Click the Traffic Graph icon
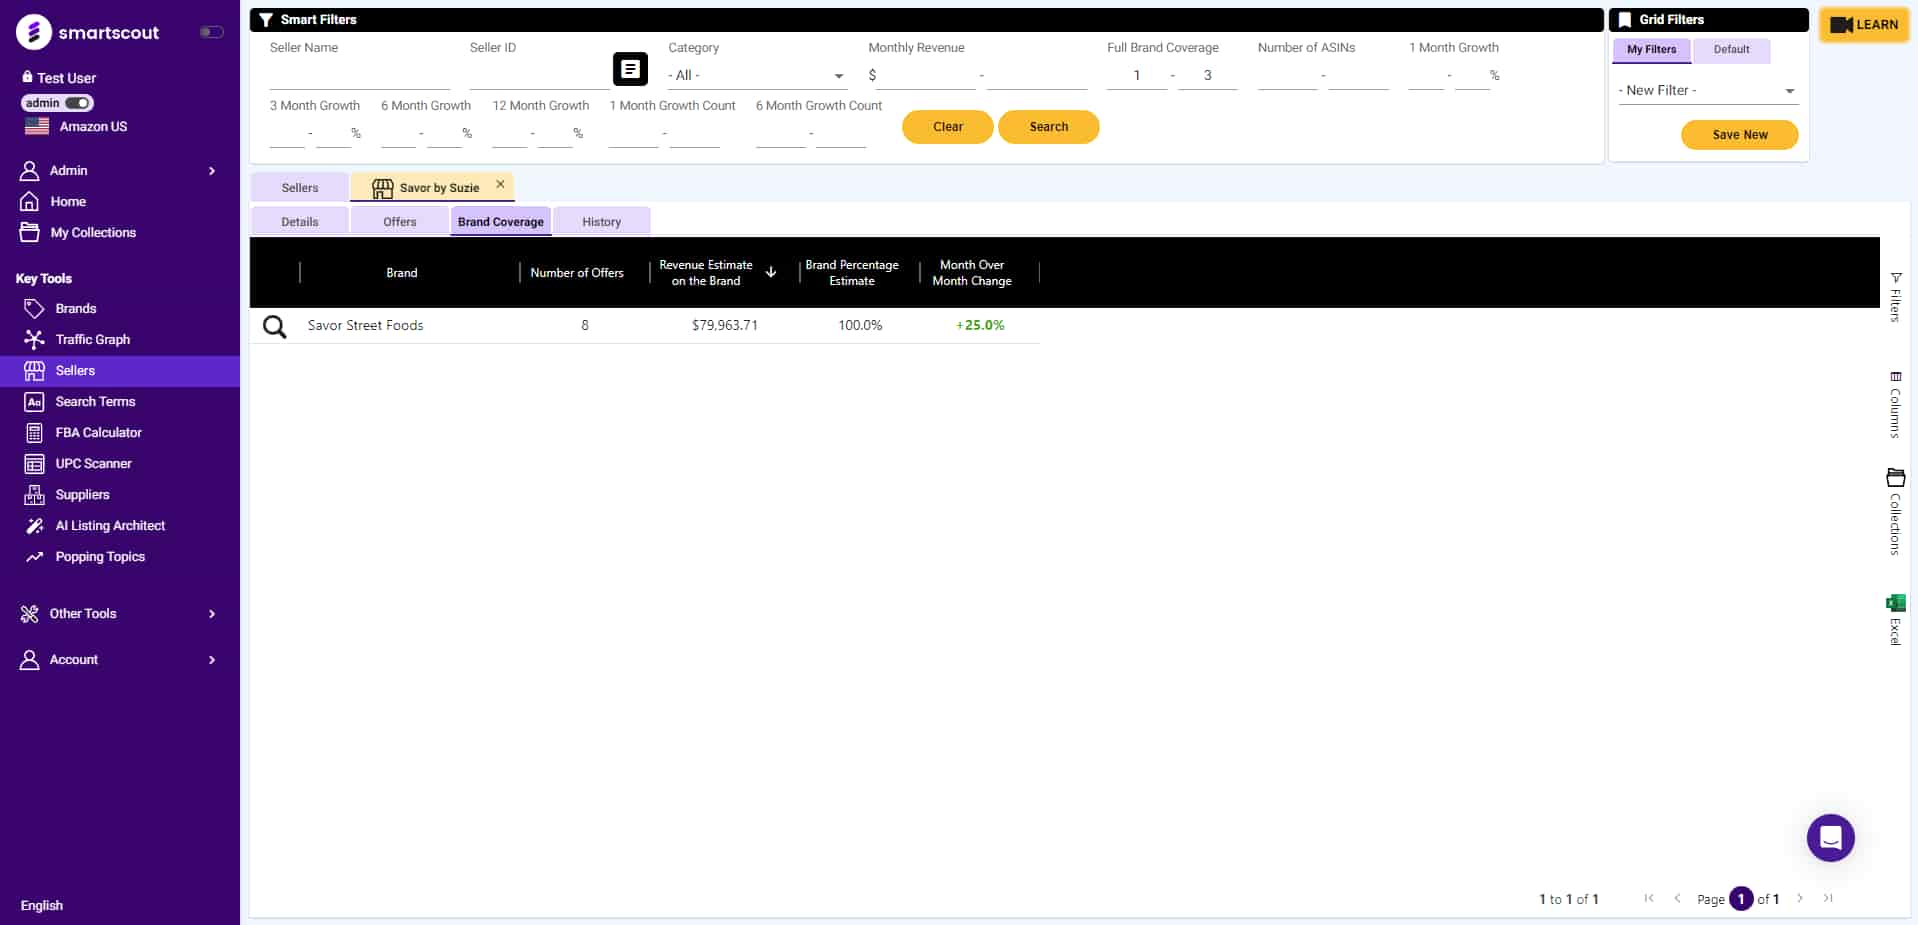Image resolution: width=1918 pixels, height=925 pixels. (x=34, y=339)
